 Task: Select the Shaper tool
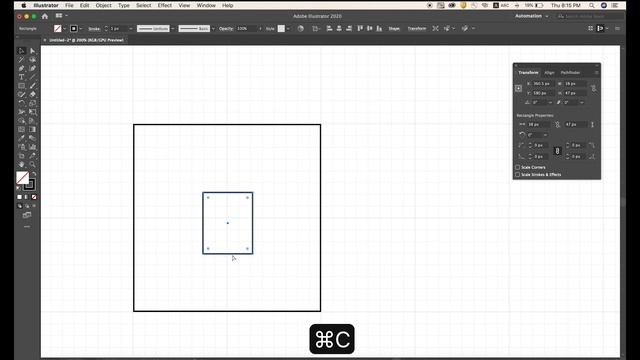tap(22, 95)
